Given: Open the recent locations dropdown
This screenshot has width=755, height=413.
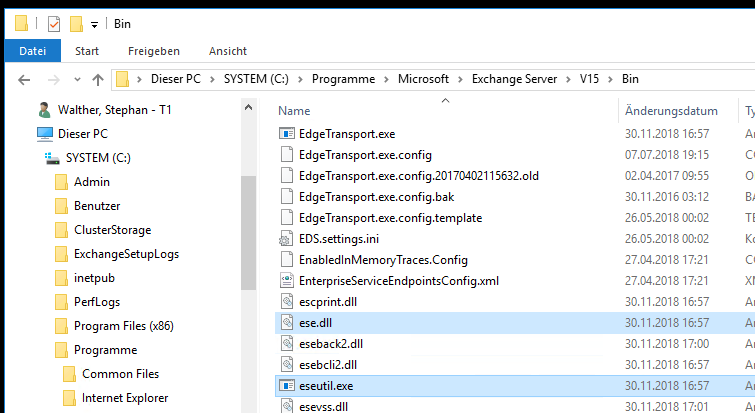Looking at the screenshot, I should click(x=77, y=80).
